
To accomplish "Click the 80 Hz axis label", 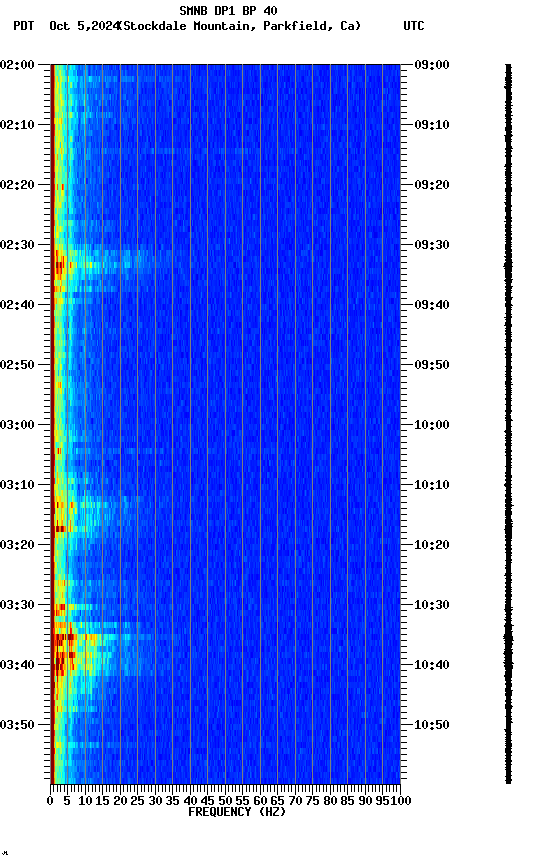I will 331,801.
